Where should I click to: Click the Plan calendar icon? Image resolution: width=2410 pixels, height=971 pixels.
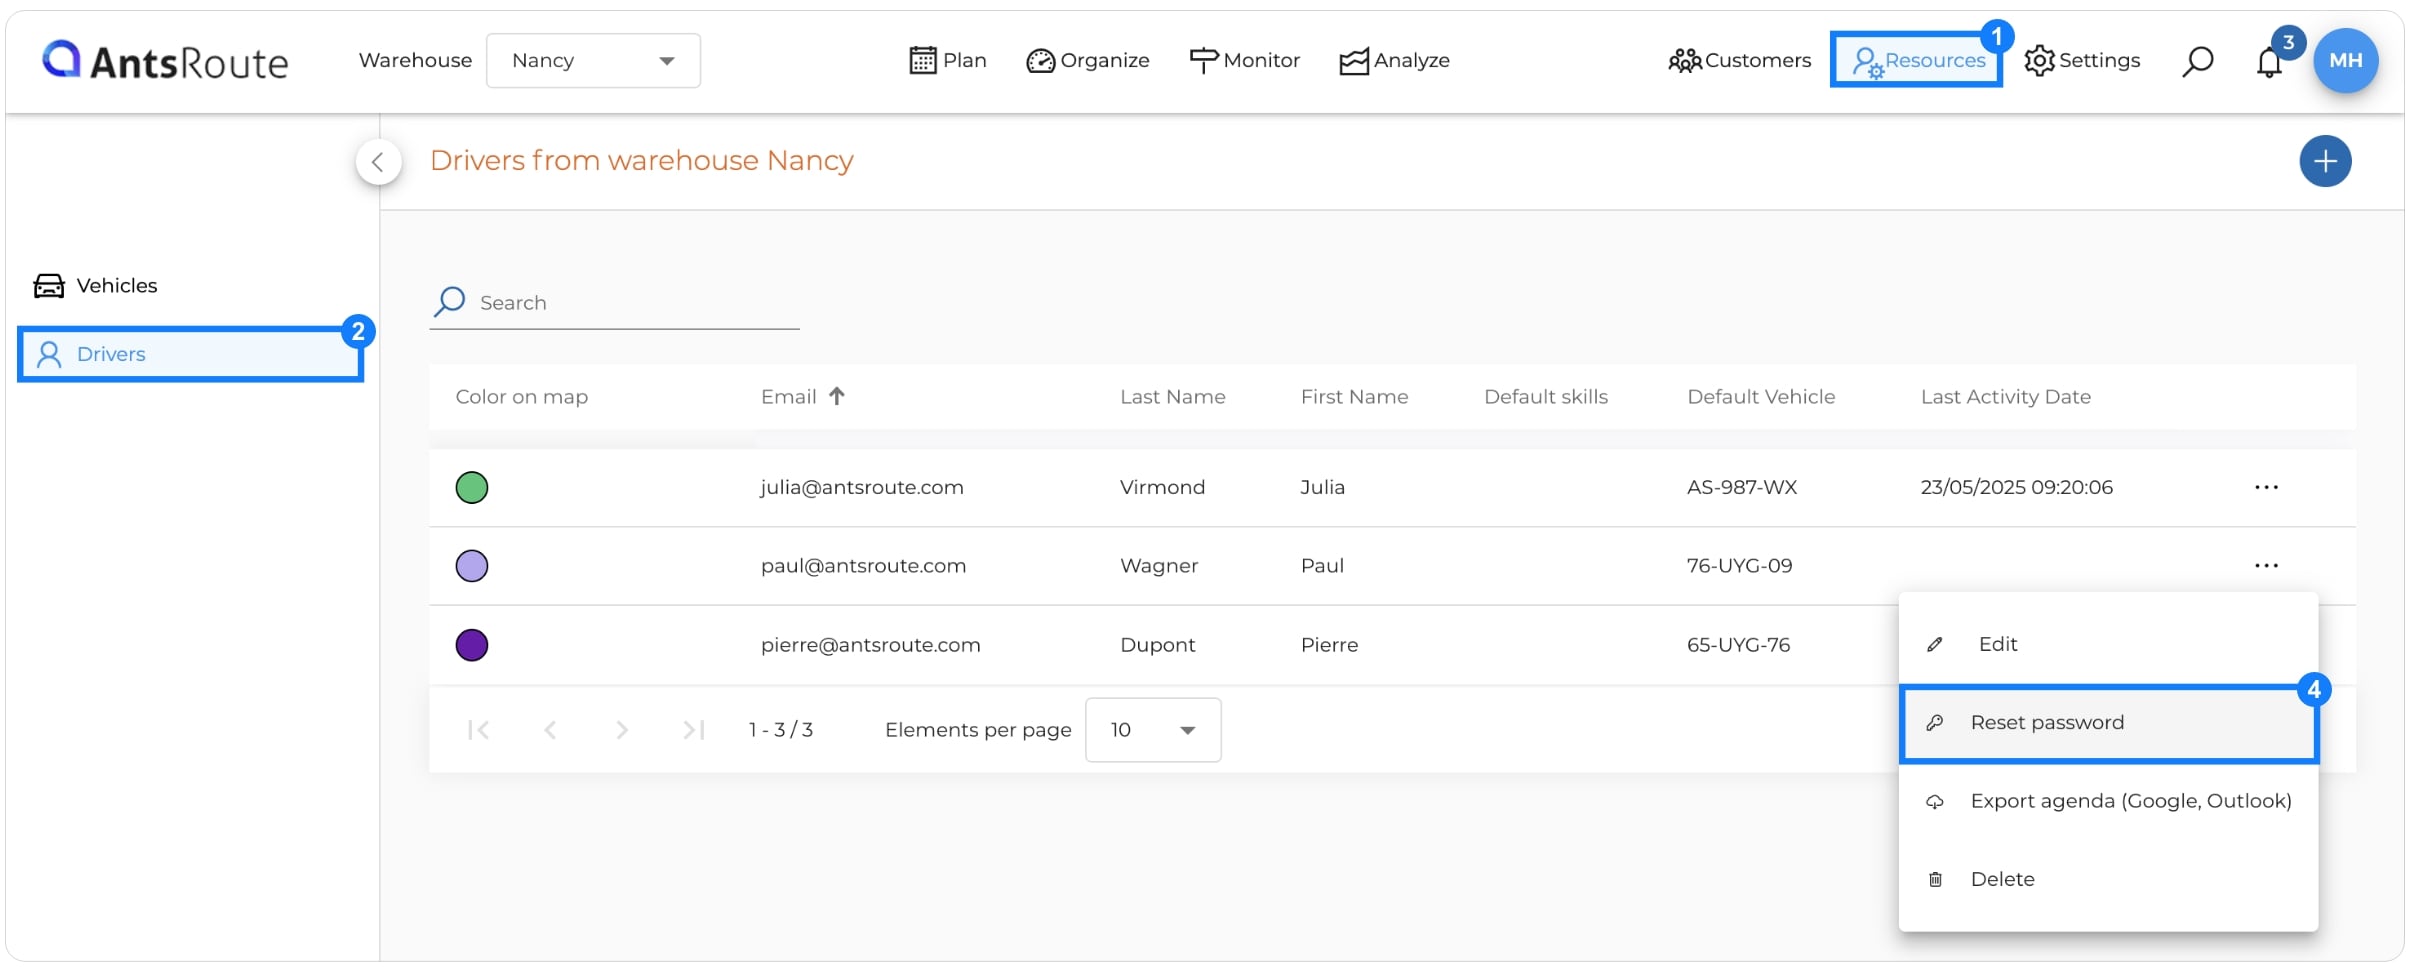923,61
